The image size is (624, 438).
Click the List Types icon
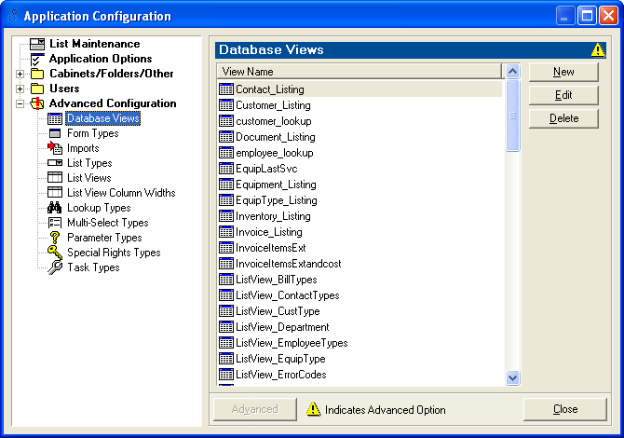tap(55, 163)
